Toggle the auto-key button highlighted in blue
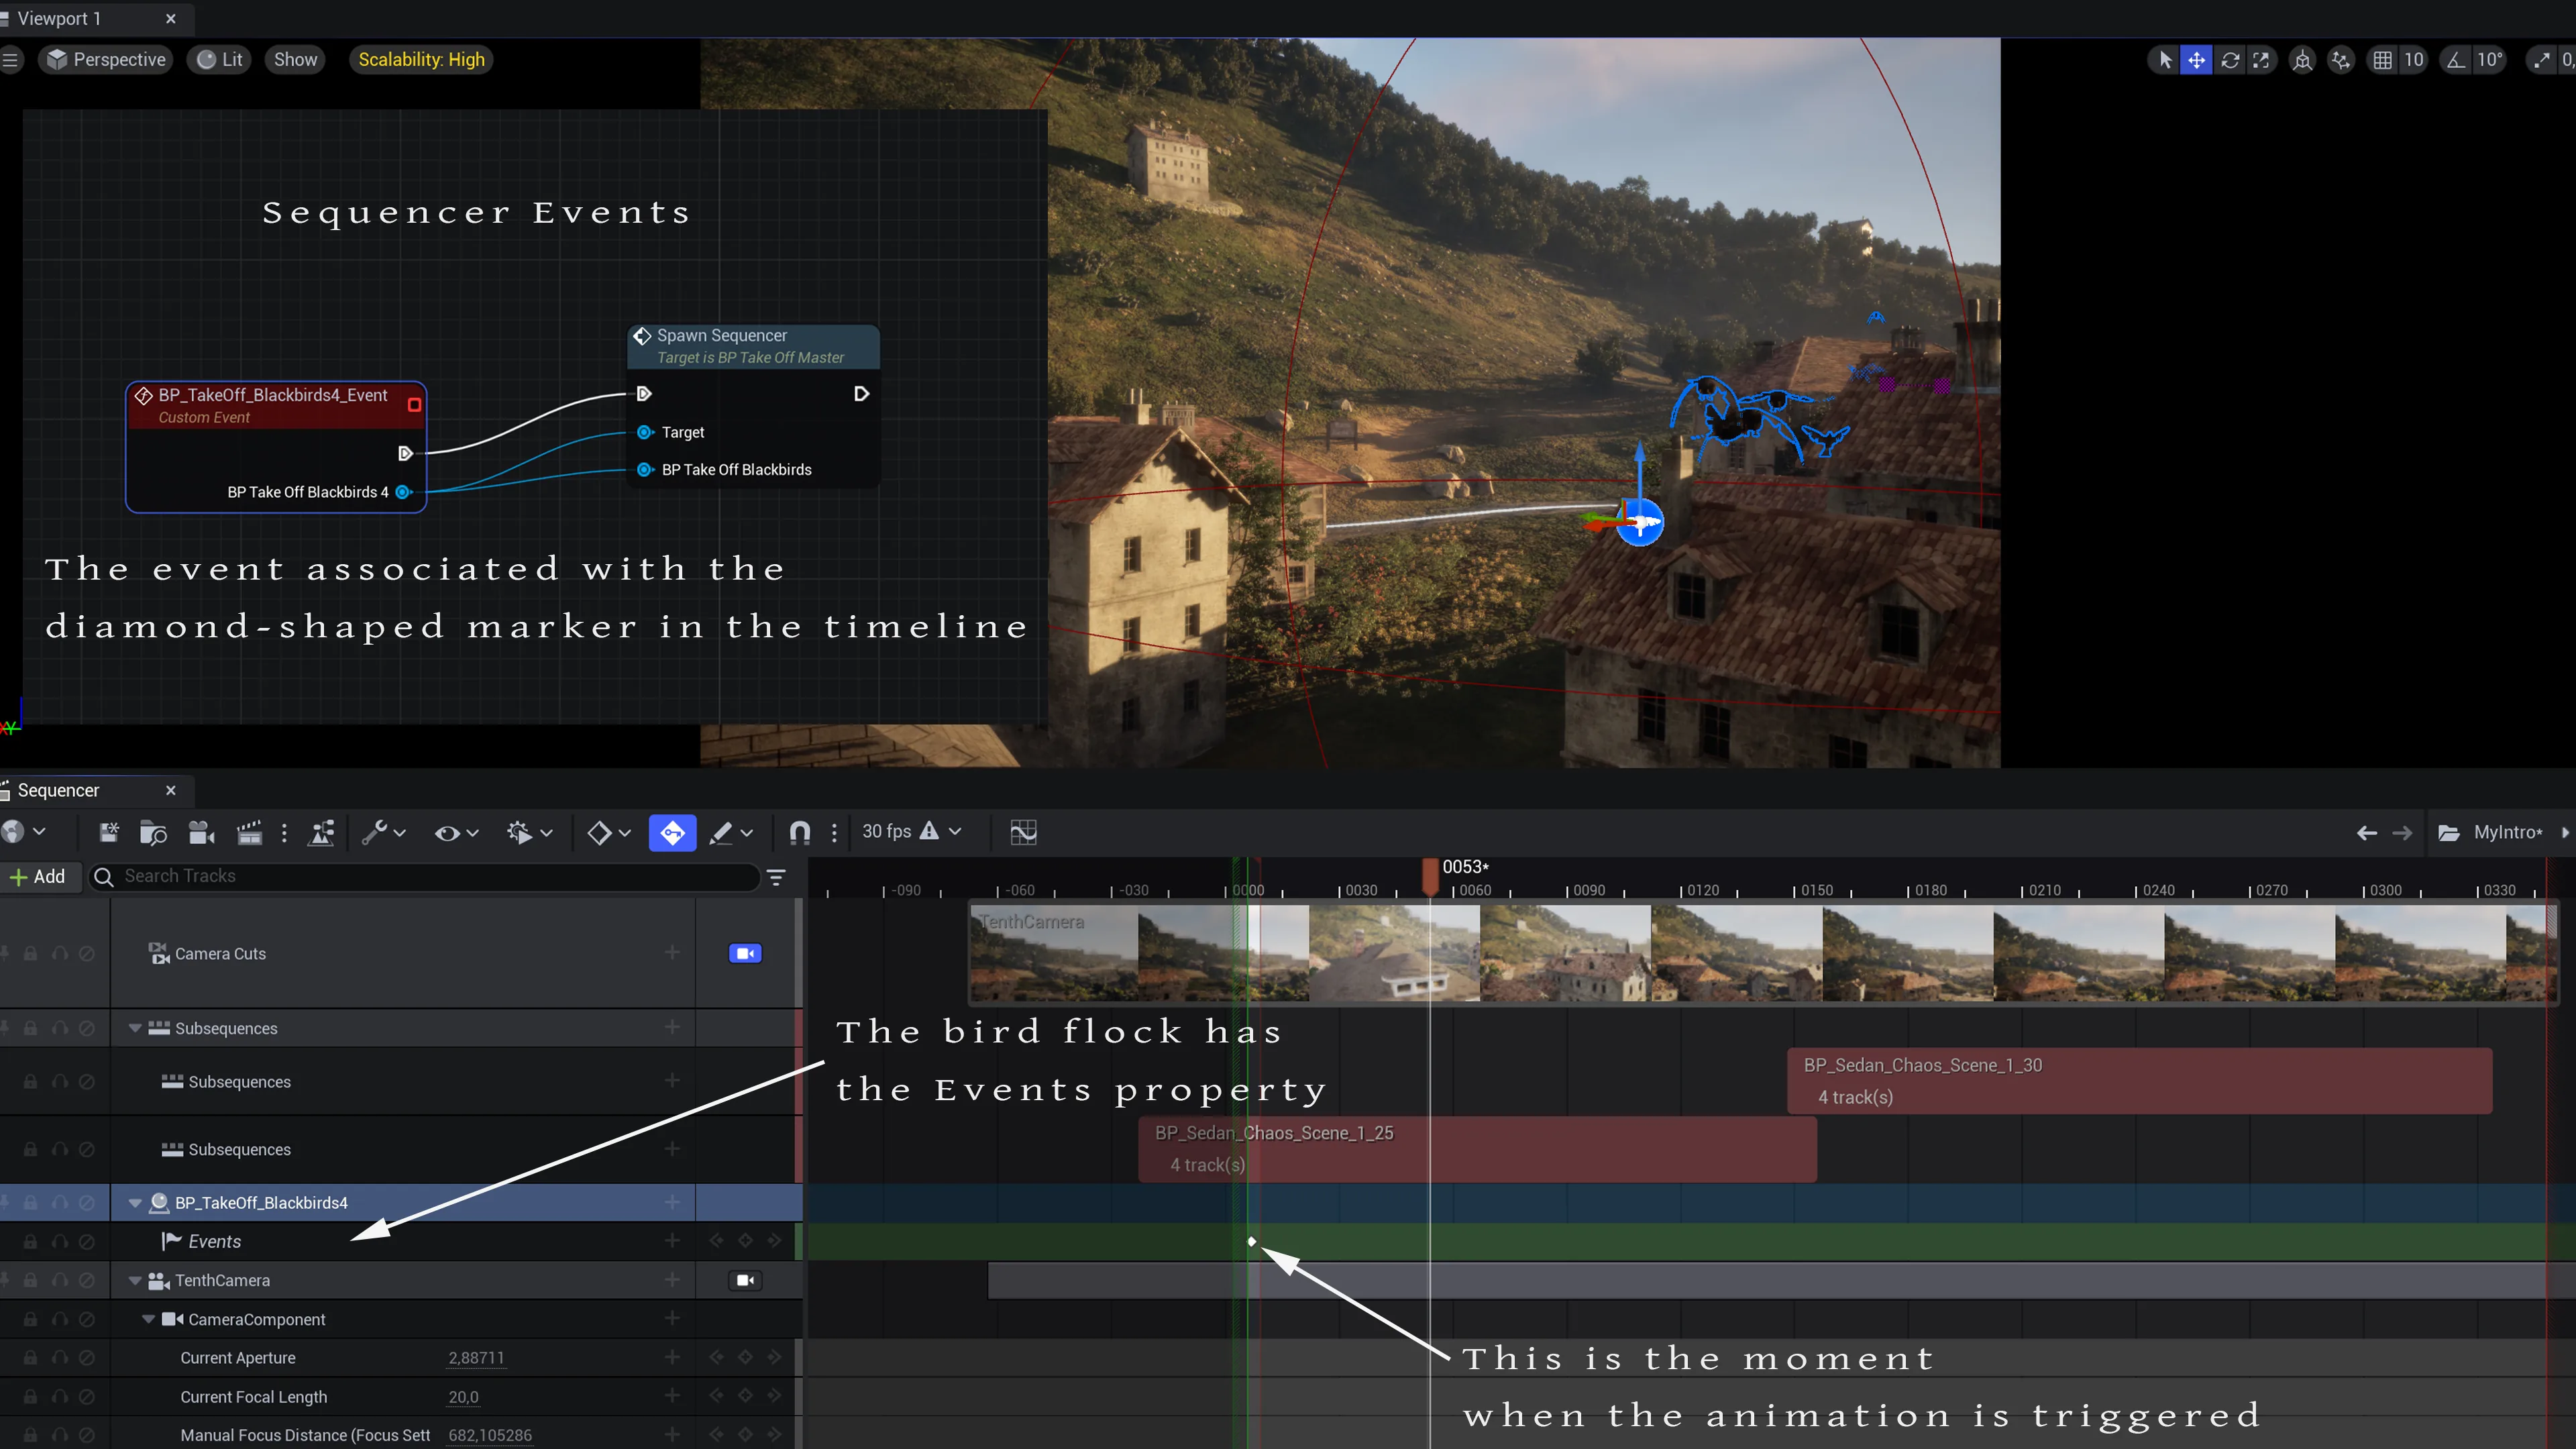 tap(672, 832)
